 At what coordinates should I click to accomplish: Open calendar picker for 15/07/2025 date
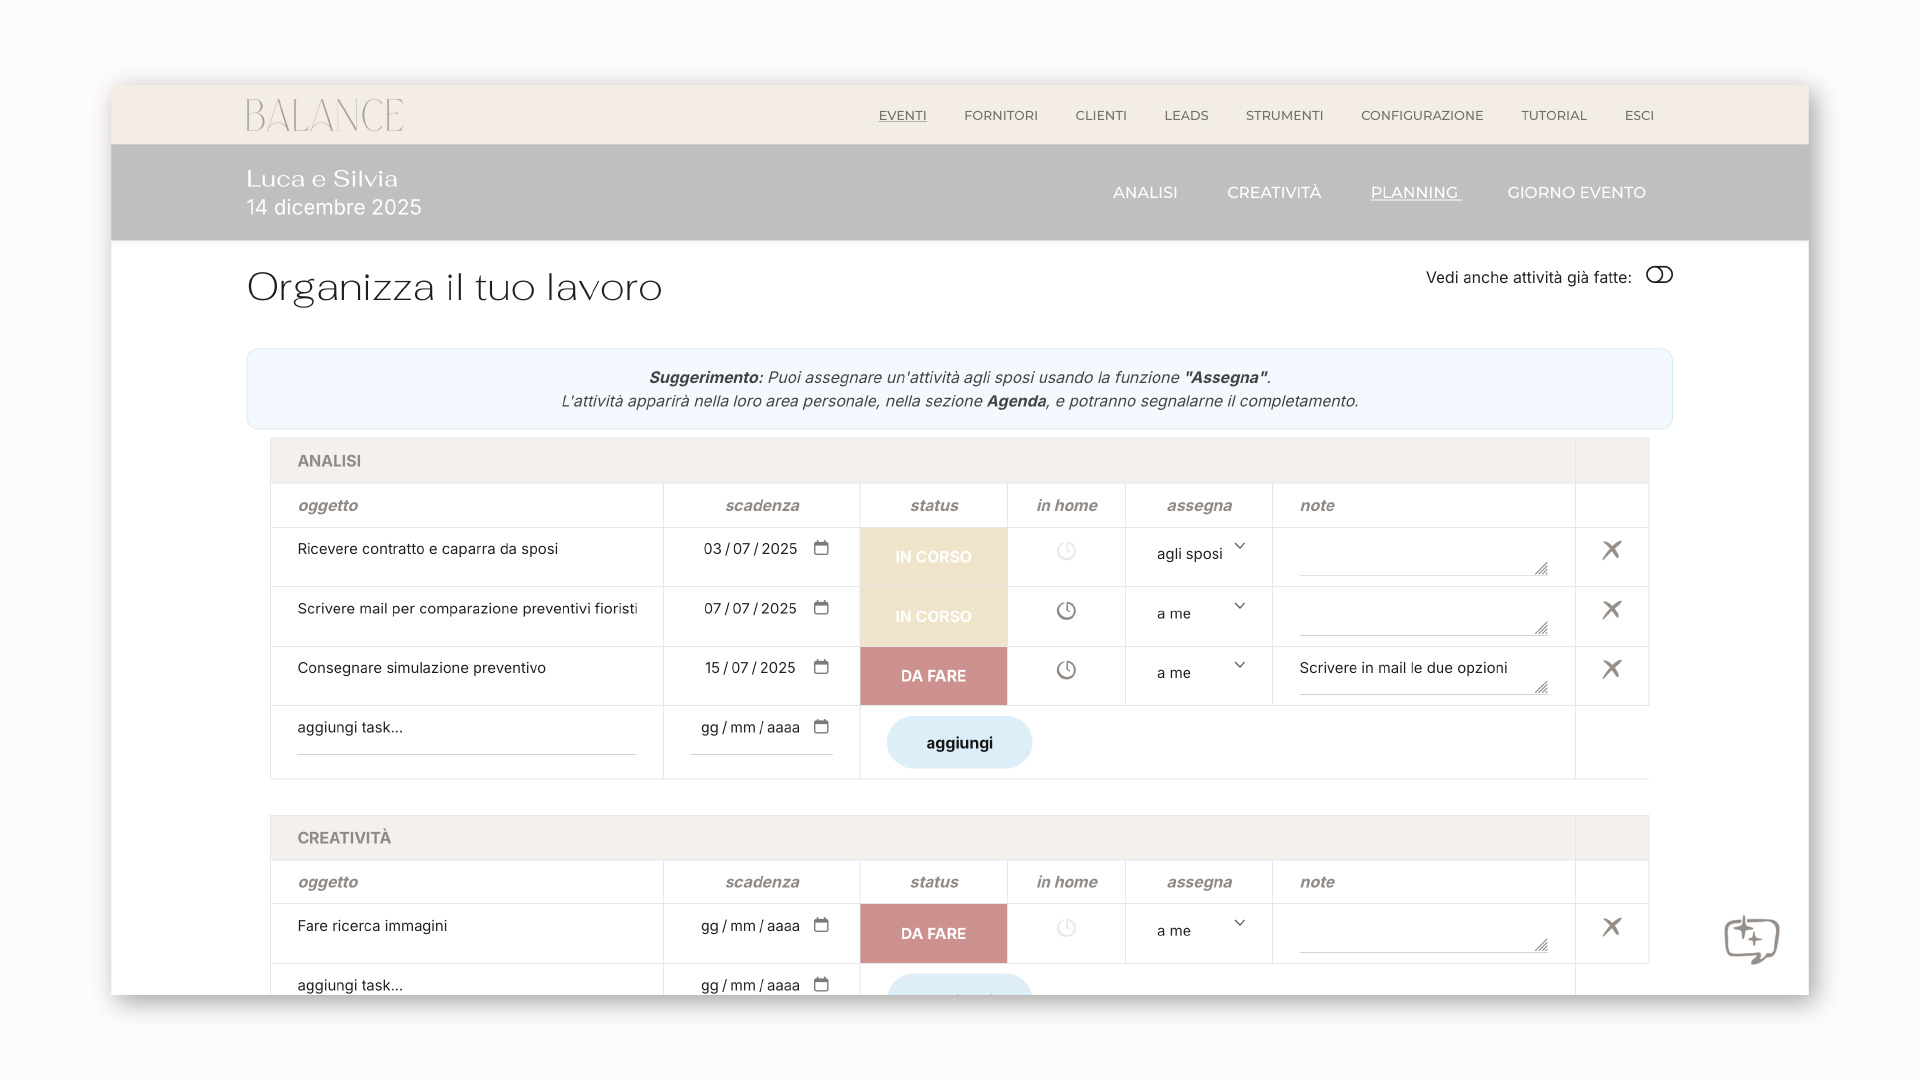(x=821, y=667)
